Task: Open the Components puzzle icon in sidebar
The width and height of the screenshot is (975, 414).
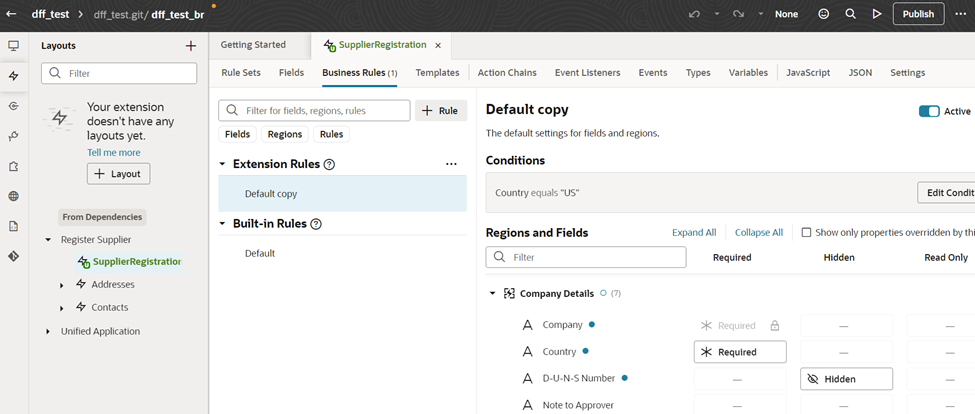Action: pyautogui.click(x=14, y=166)
